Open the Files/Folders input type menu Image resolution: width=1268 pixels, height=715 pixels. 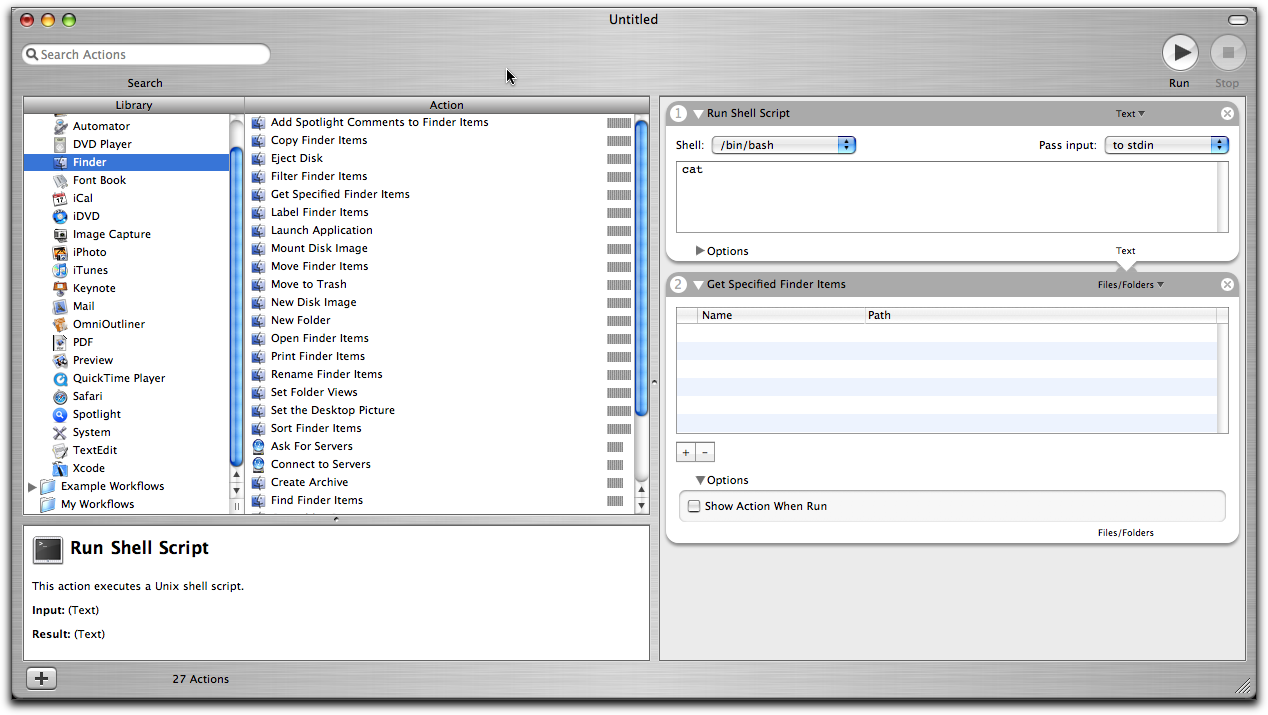(1130, 285)
